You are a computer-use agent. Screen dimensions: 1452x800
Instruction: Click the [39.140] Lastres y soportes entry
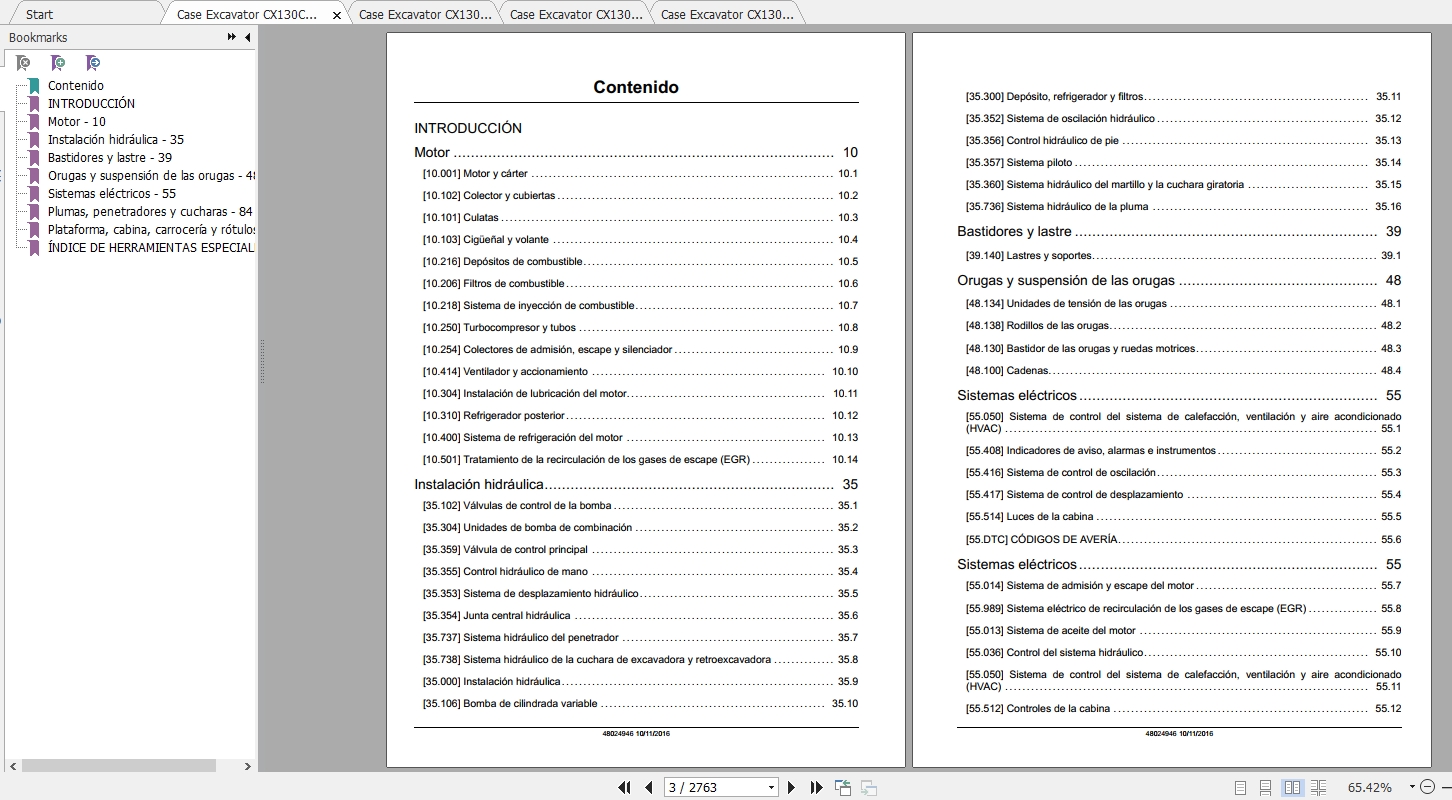tap(1183, 256)
